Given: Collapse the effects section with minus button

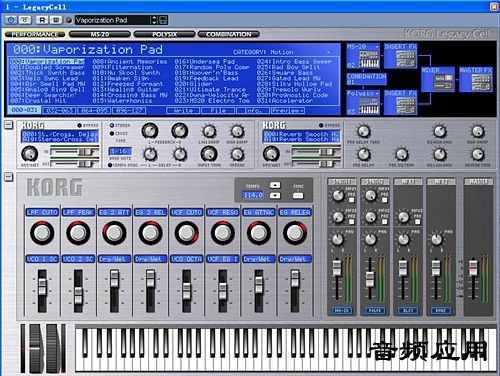Looking at the screenshot, I should pyautogui.click(x=8, y=125).
